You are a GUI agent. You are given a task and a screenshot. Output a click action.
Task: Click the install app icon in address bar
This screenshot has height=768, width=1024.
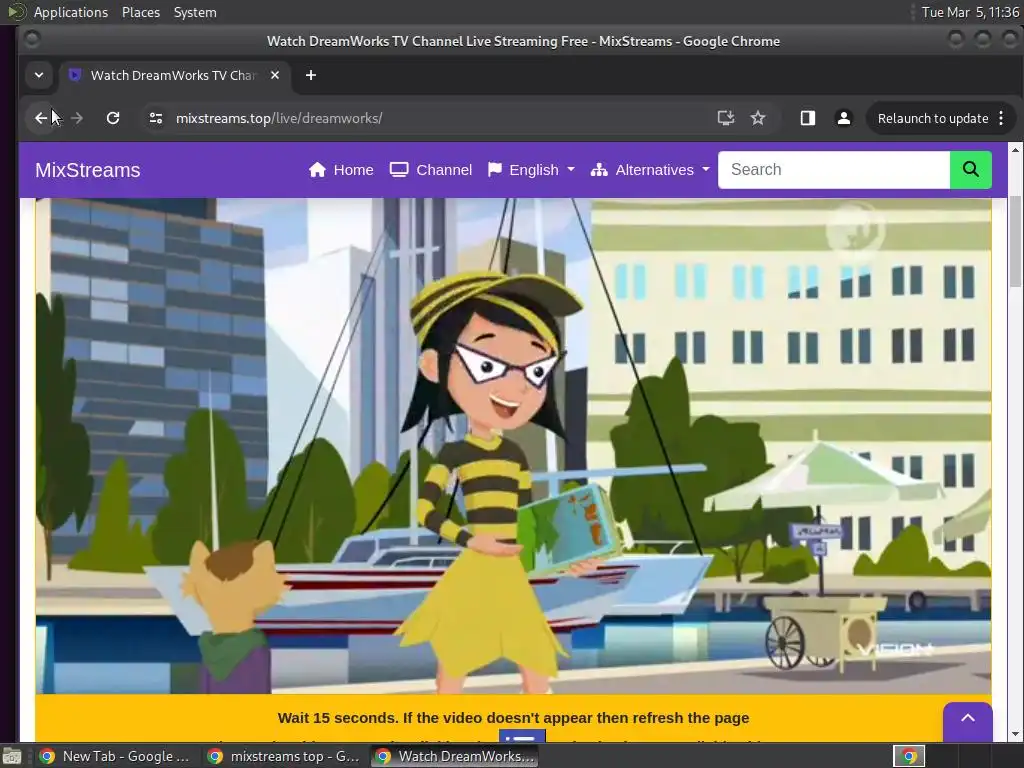[726, 118]
